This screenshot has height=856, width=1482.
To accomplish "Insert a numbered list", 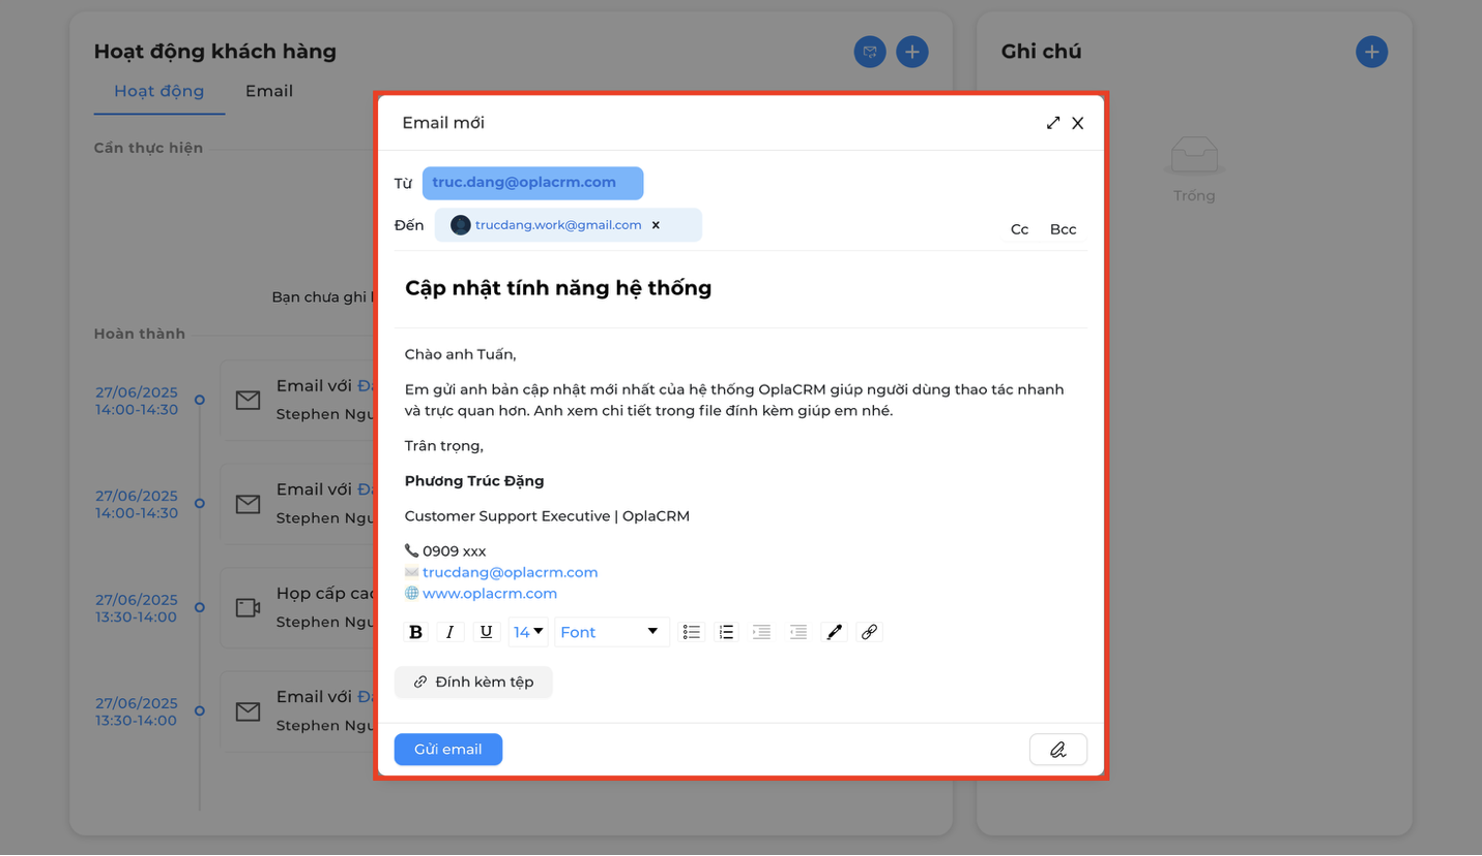I will click(x=727, y=632).
